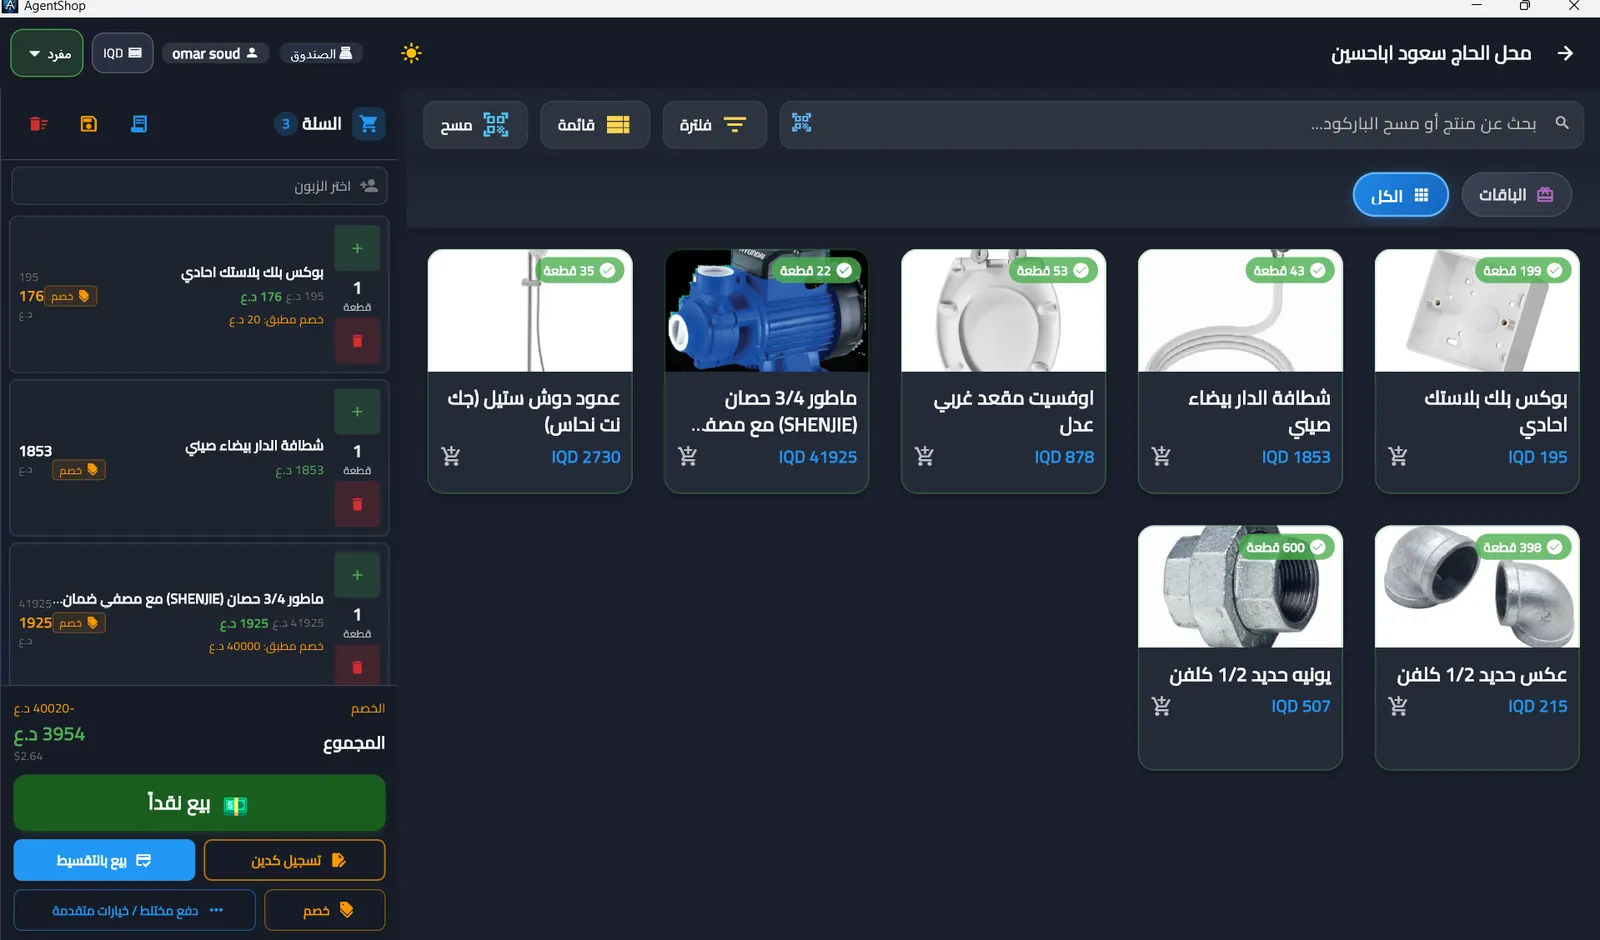Click the IQD 41925 price text
1600x940 pixels.
point(818,457)
